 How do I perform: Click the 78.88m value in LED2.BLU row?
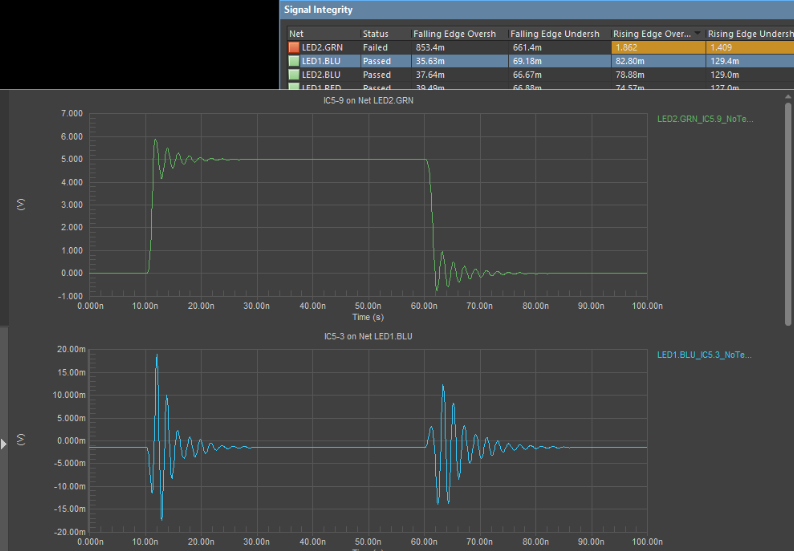tap(630, 75)
